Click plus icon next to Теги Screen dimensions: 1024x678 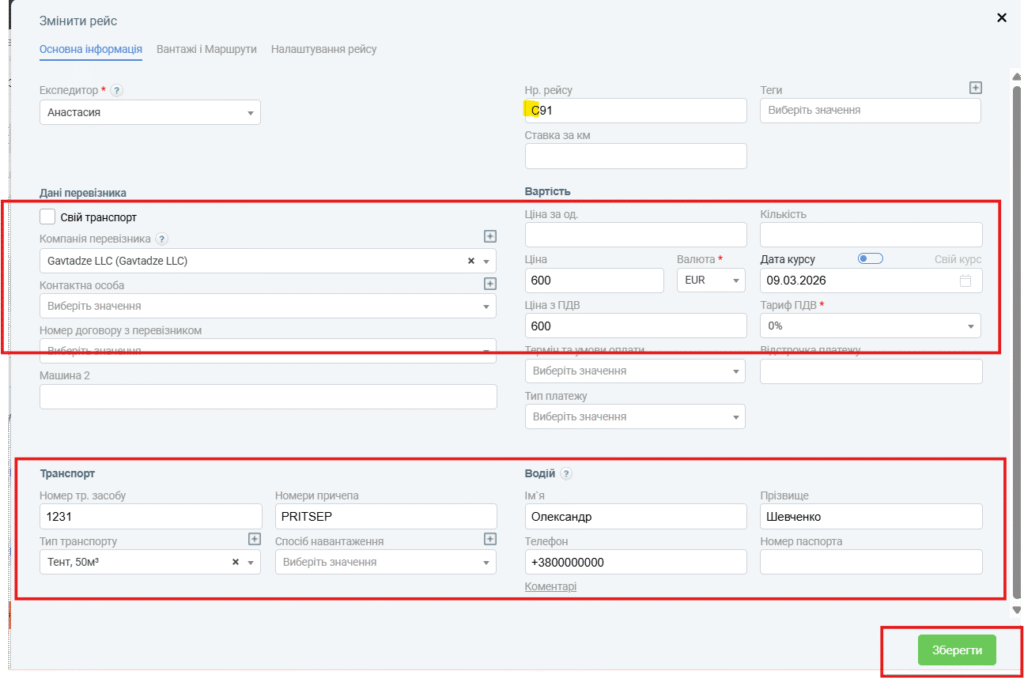976,88
